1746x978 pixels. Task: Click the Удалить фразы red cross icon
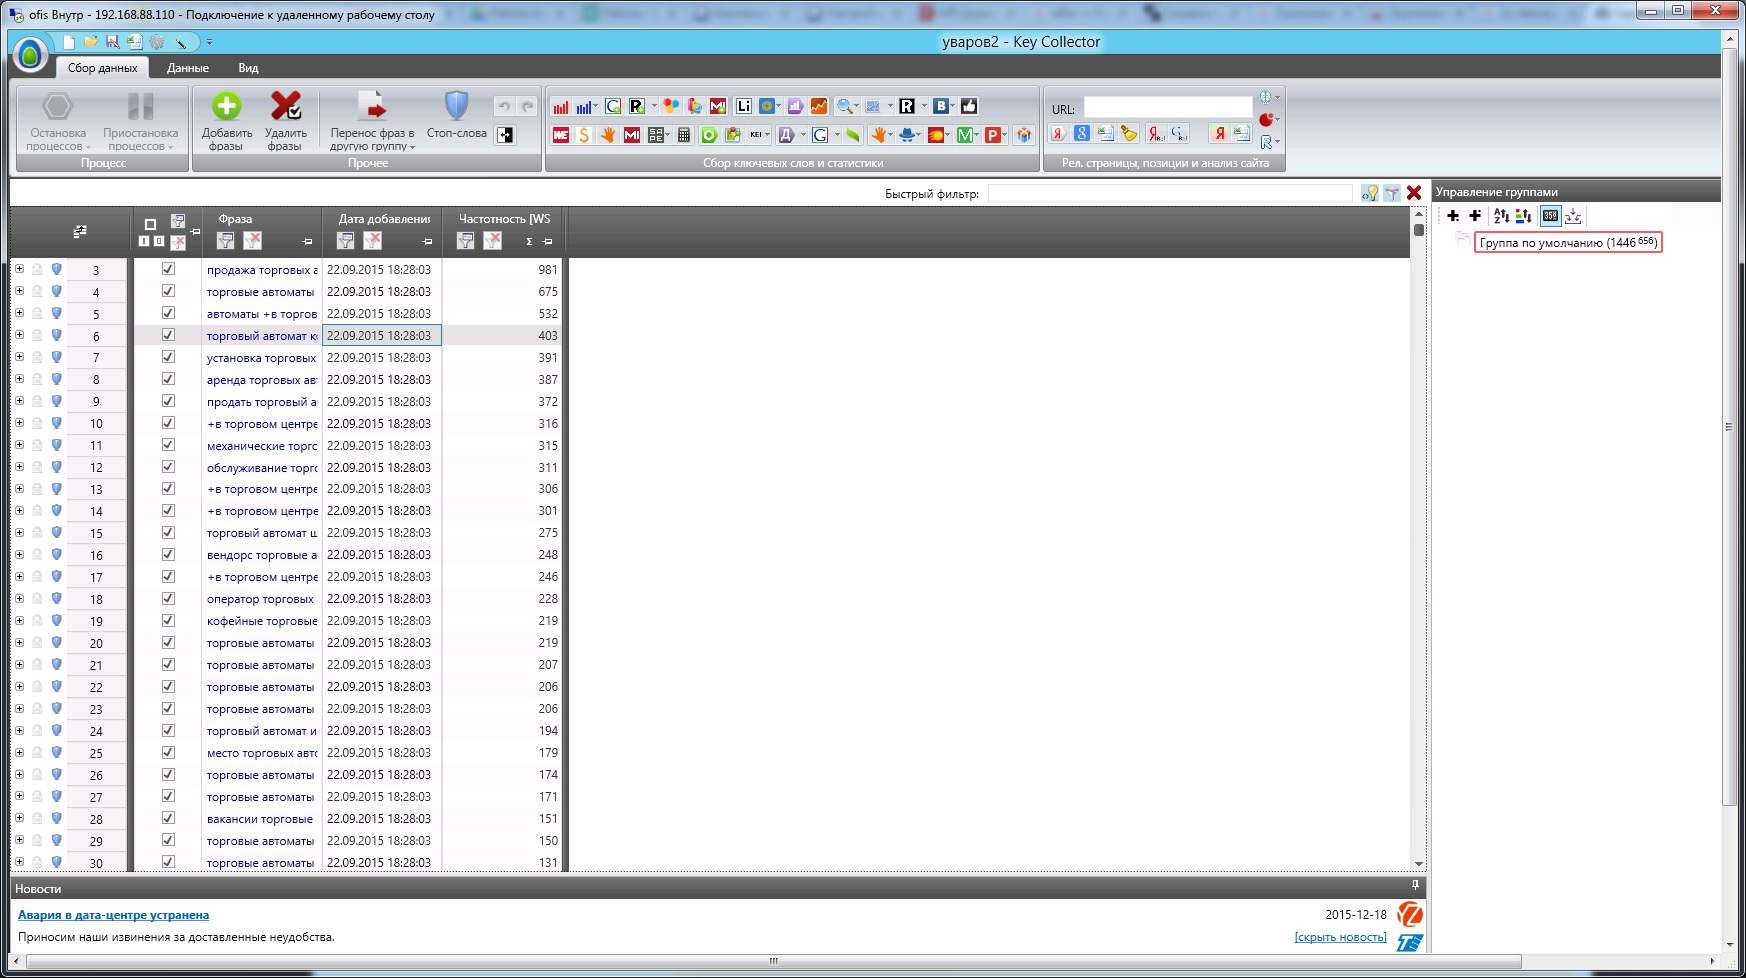286,107
